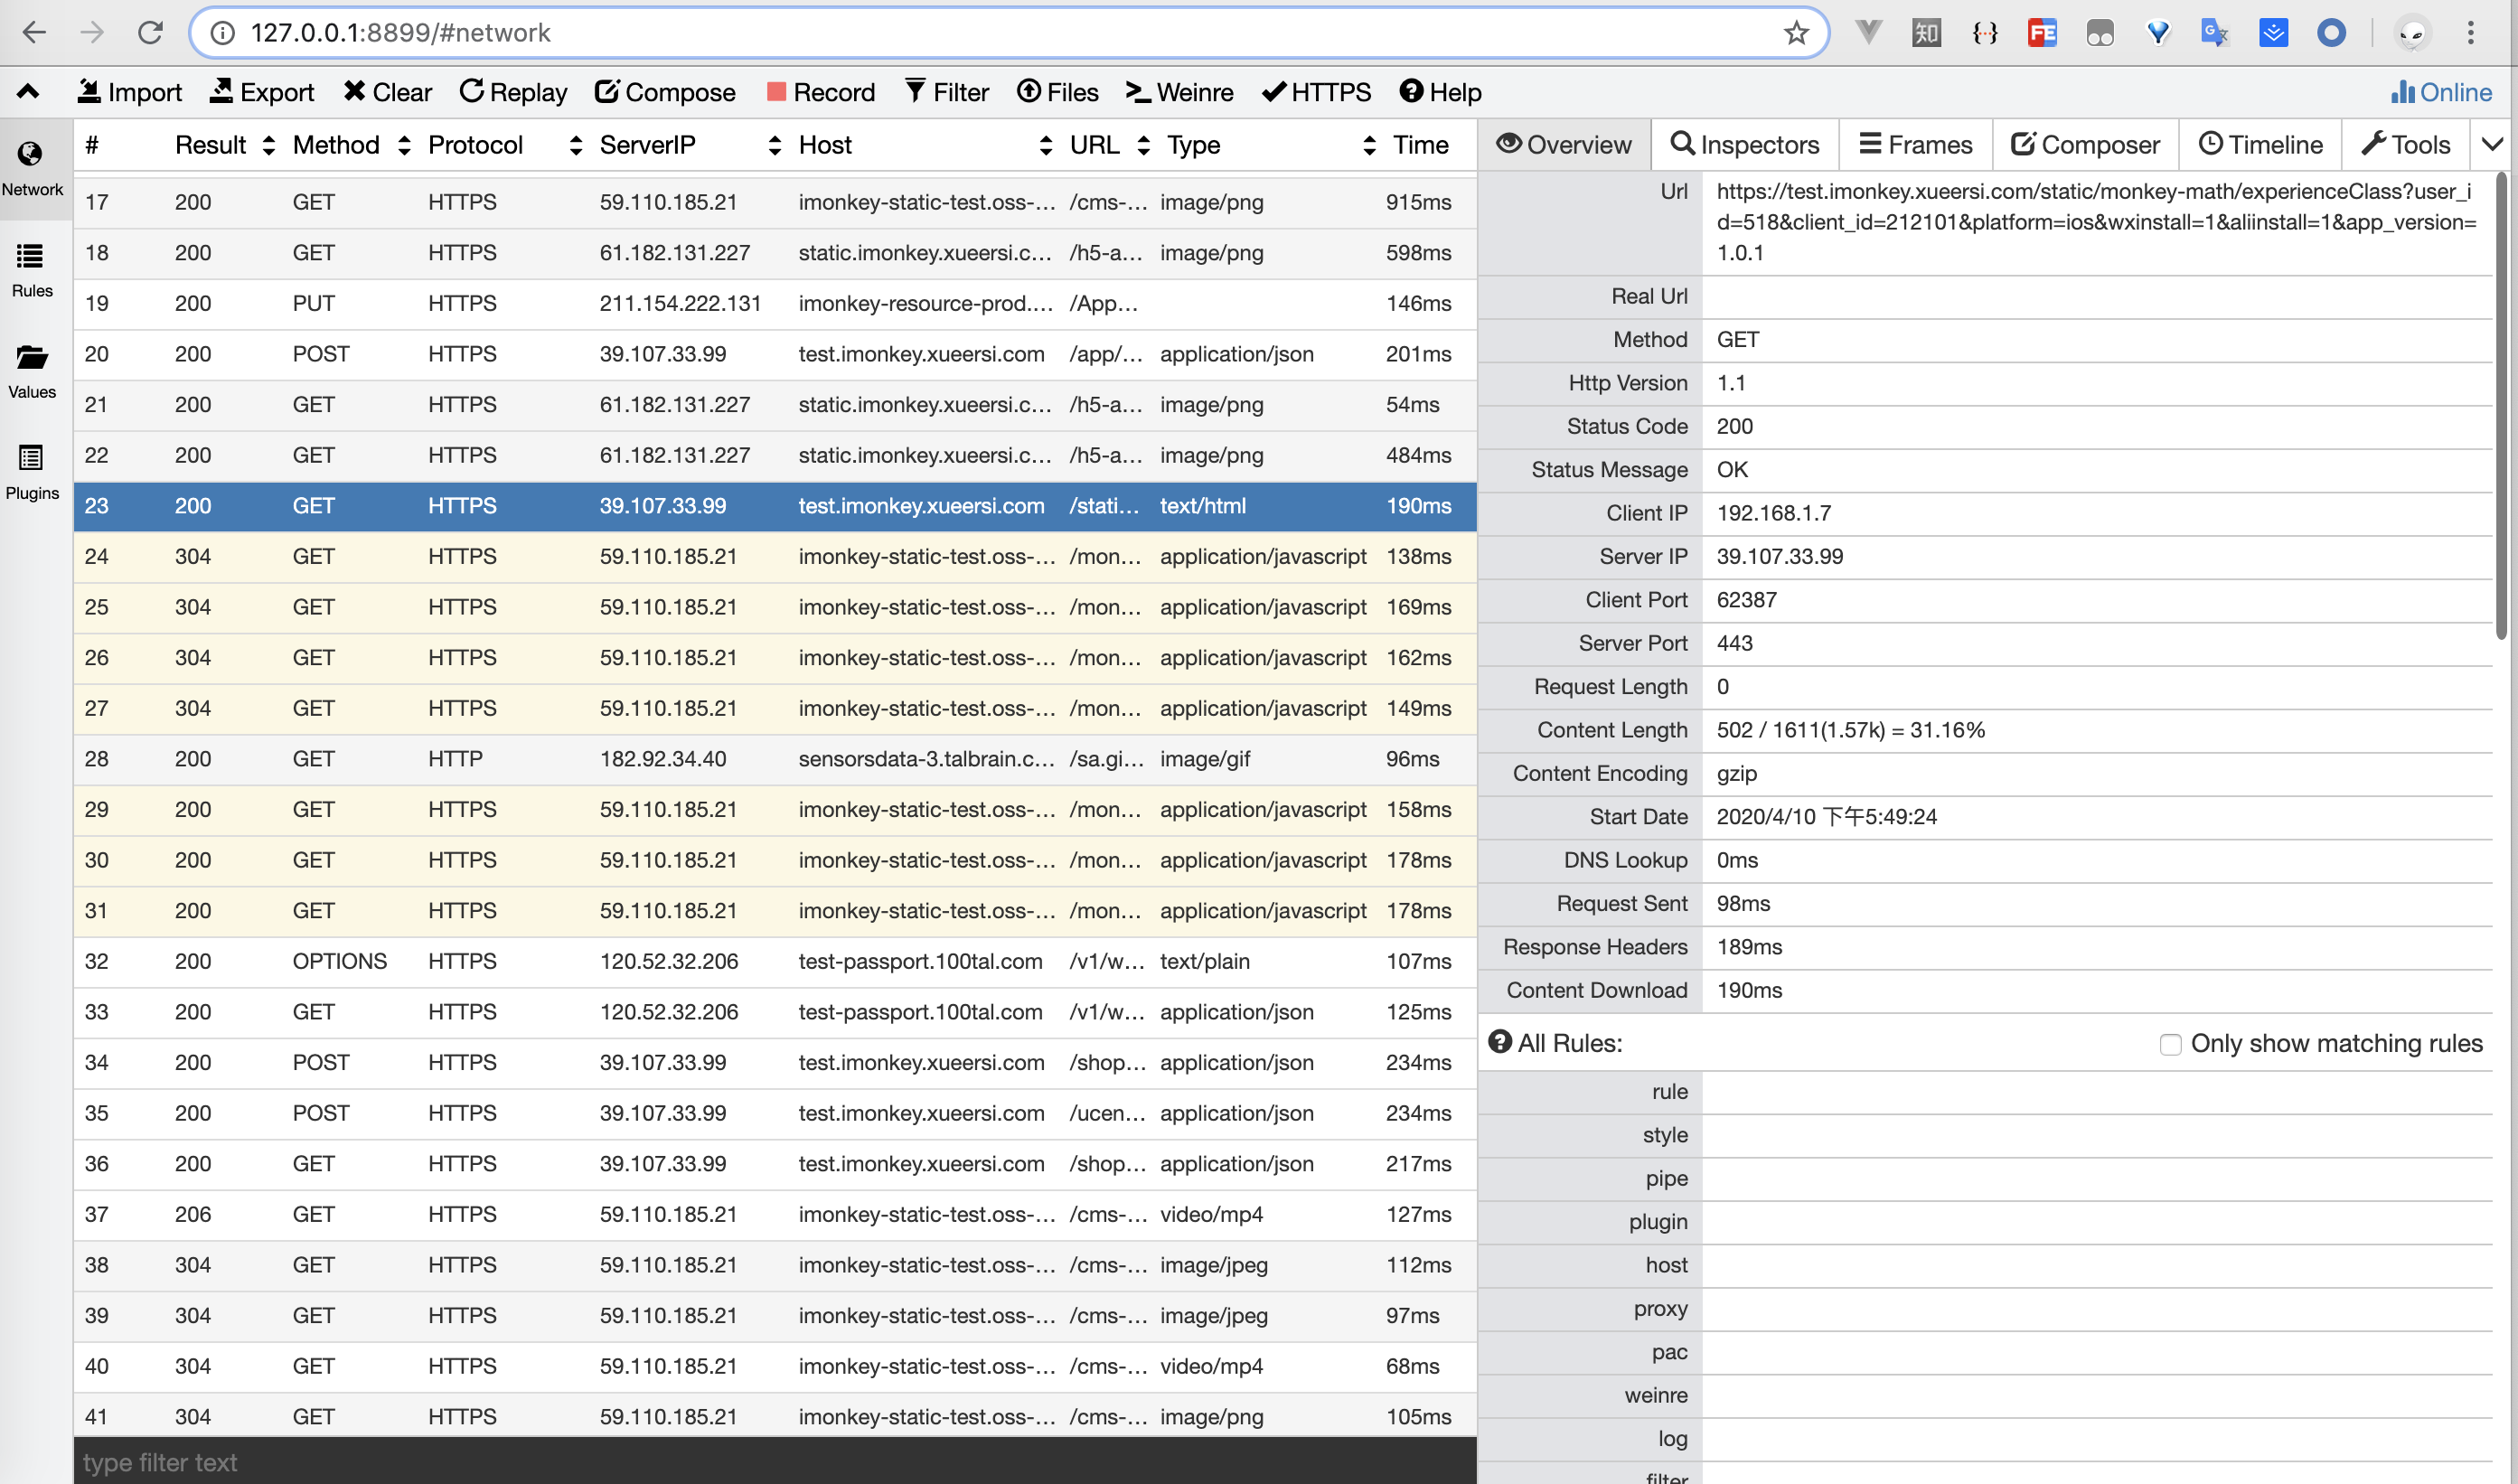Bookmark this page with star icon
The image size is (2518, 1484).
coord(1796,33)
